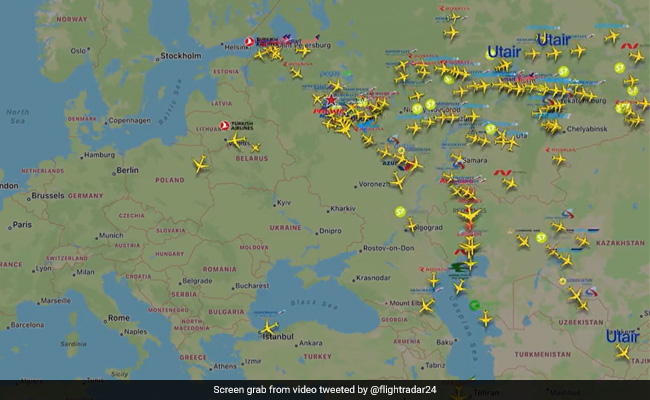Click the plane just east of Voronezh
The width and height of the screenshot is (650, 400).
[398, 181]
